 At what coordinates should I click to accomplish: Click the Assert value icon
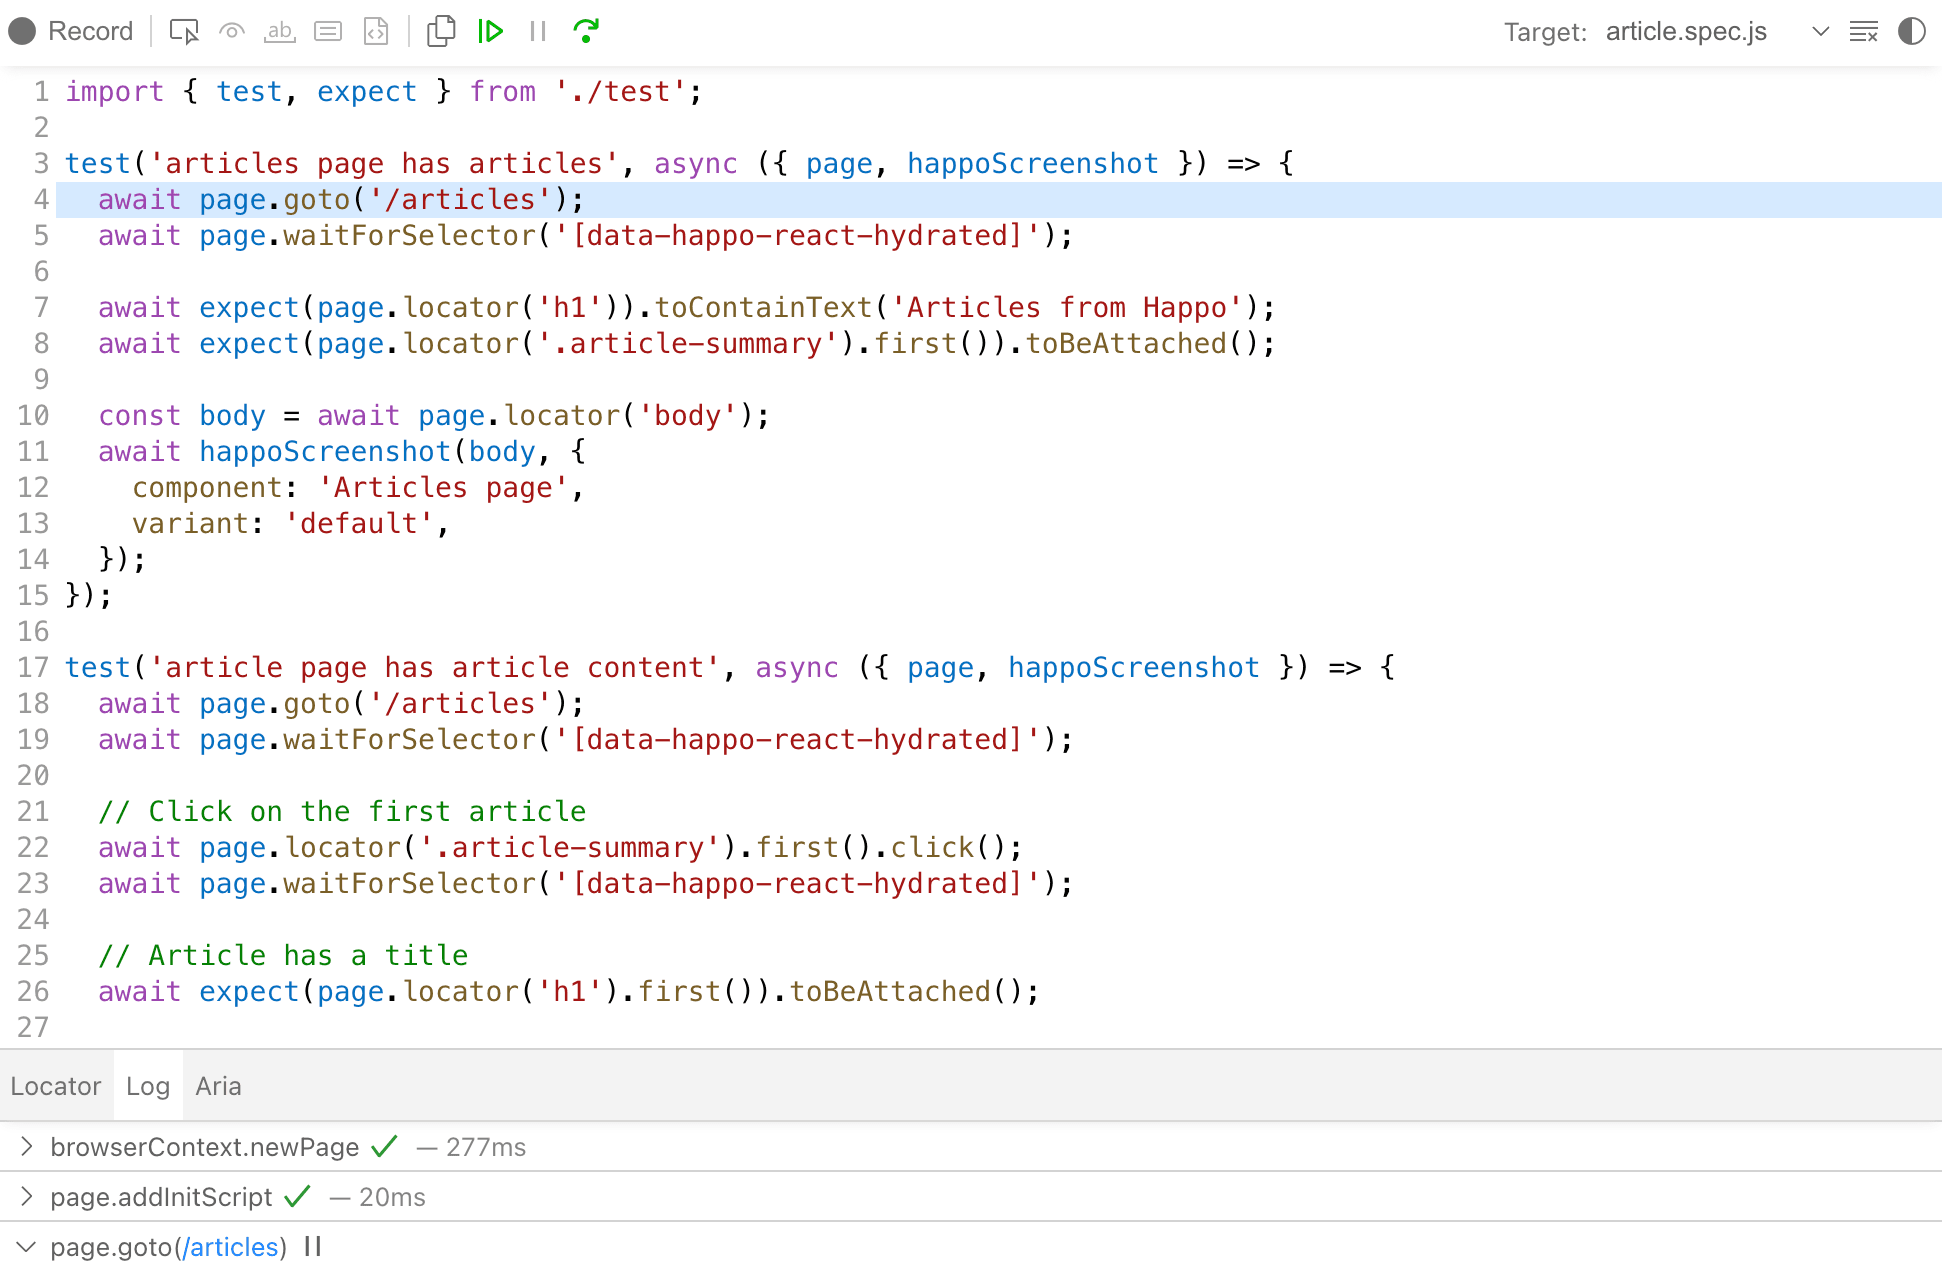[327, 31]
